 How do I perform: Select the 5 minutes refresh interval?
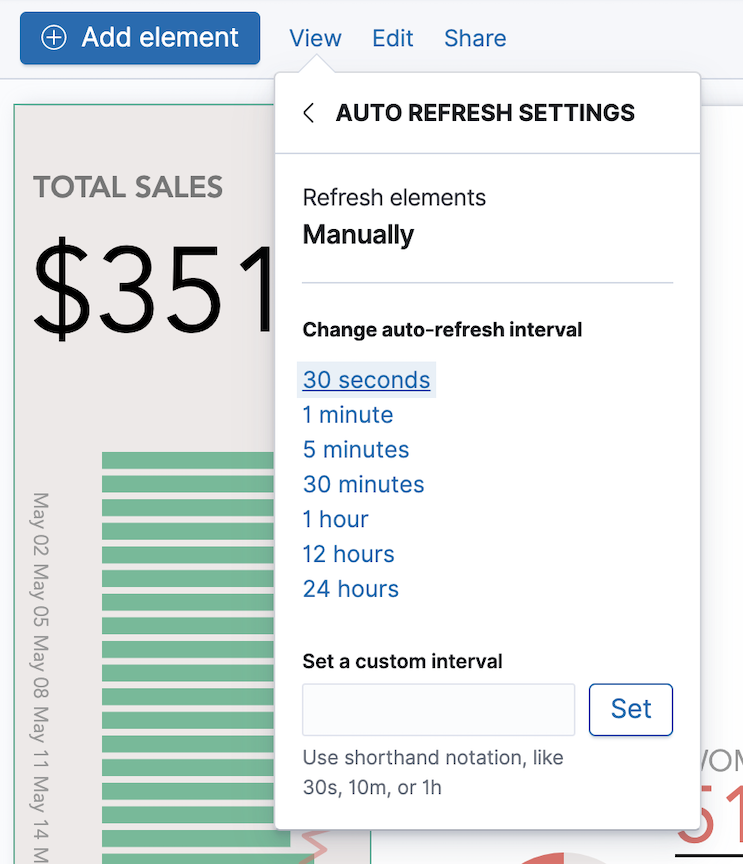(x=356, y=450)
